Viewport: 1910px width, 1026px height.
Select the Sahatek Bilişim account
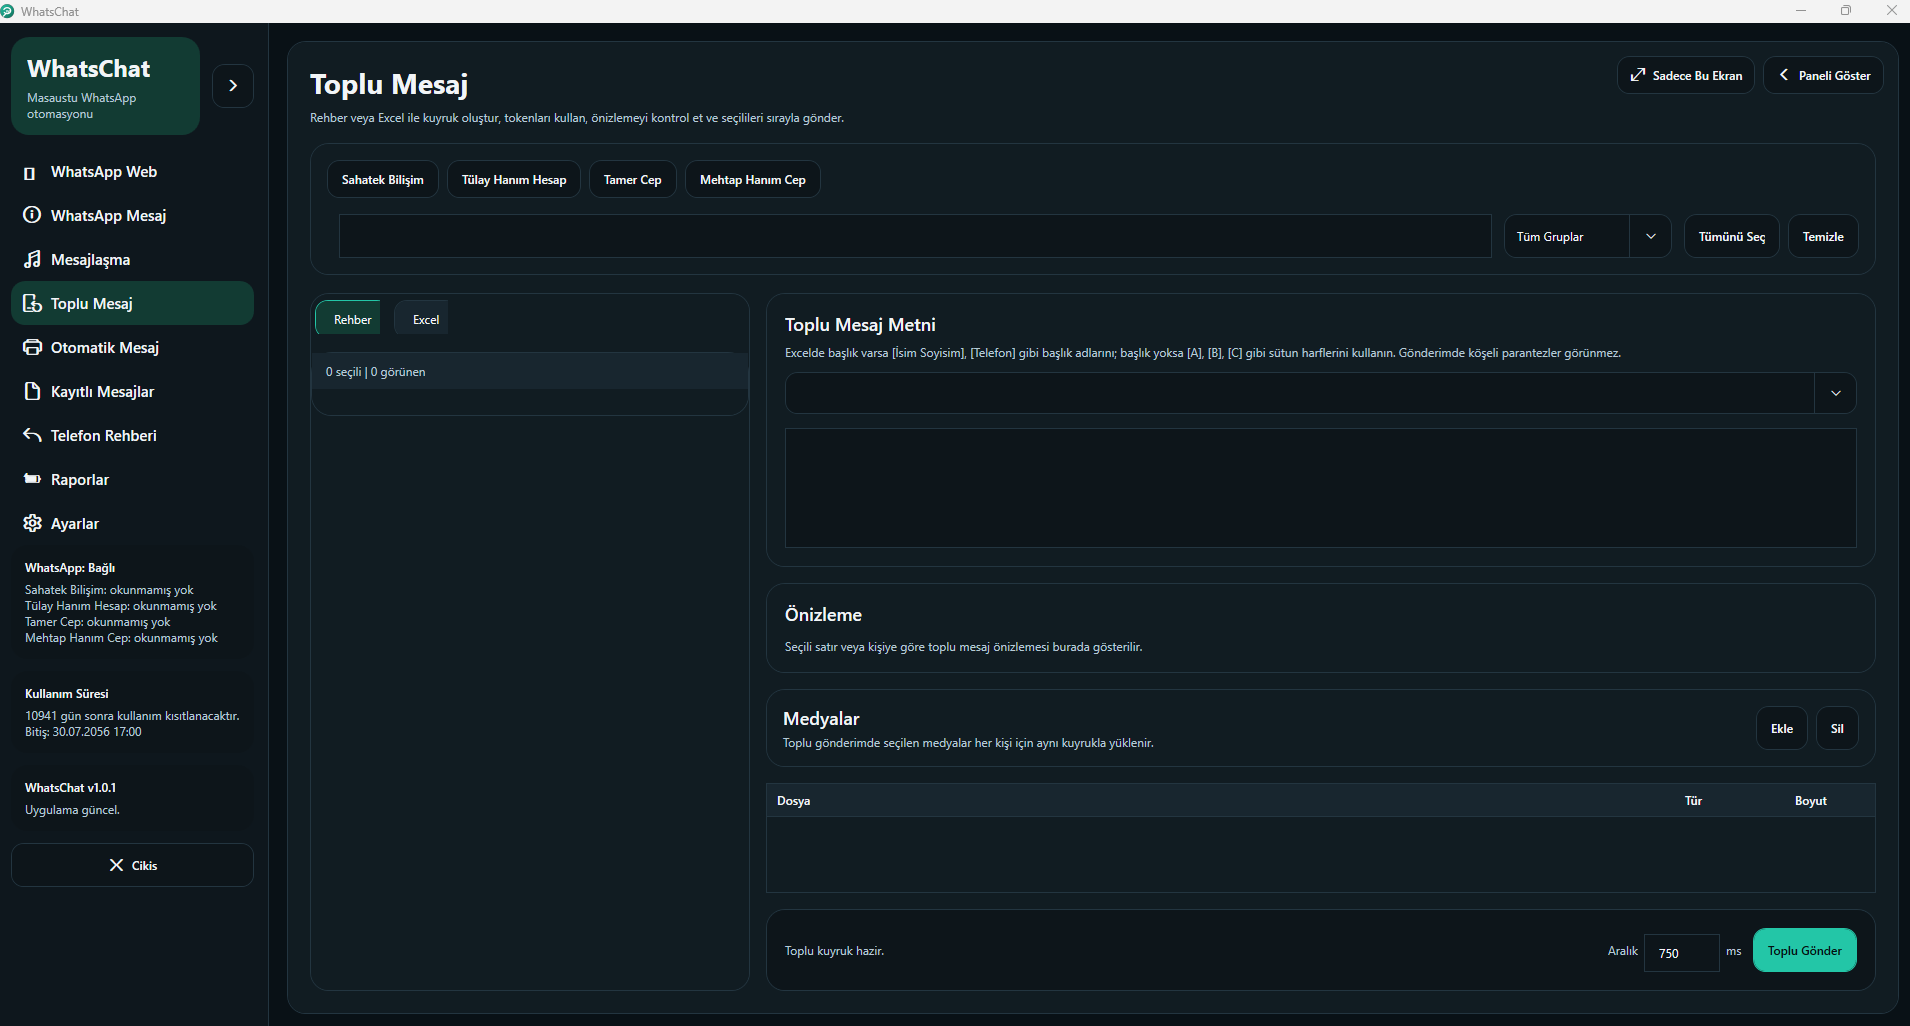383,180
